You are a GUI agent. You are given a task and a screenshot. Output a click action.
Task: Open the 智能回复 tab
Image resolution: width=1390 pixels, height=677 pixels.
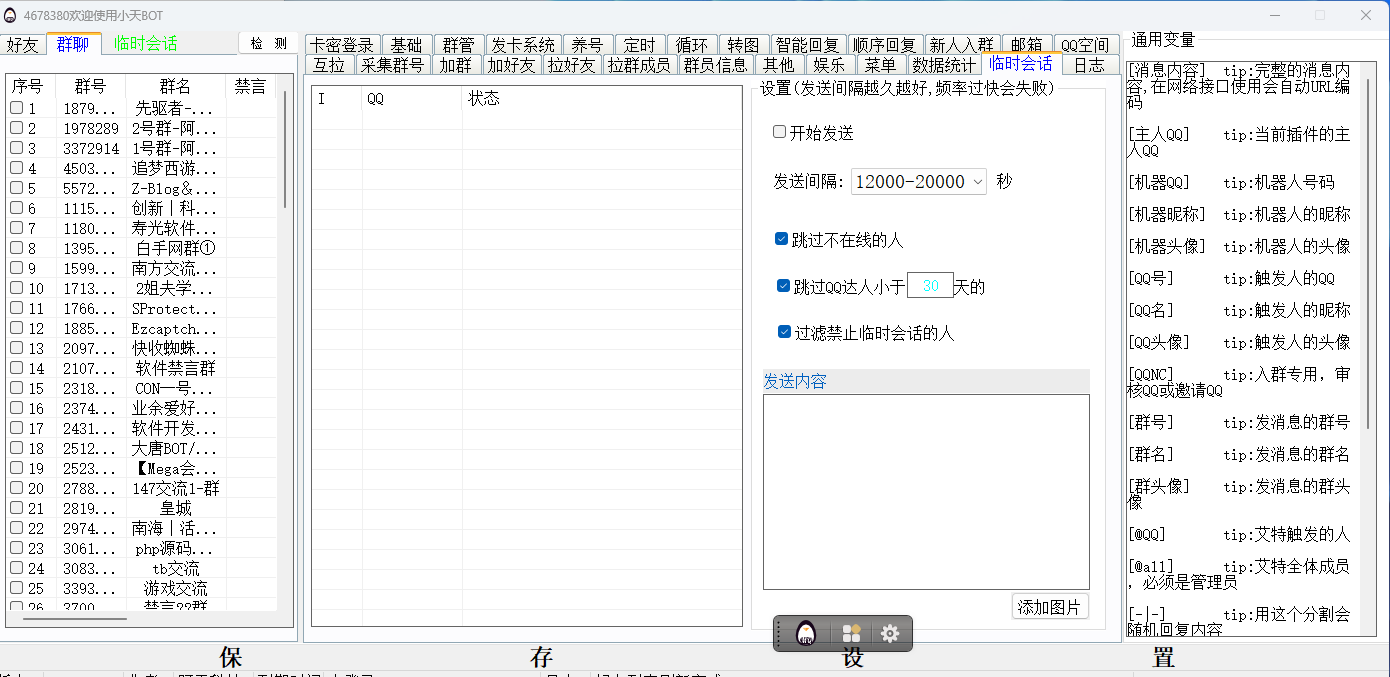pyautogui.click(x=808, y=45)
